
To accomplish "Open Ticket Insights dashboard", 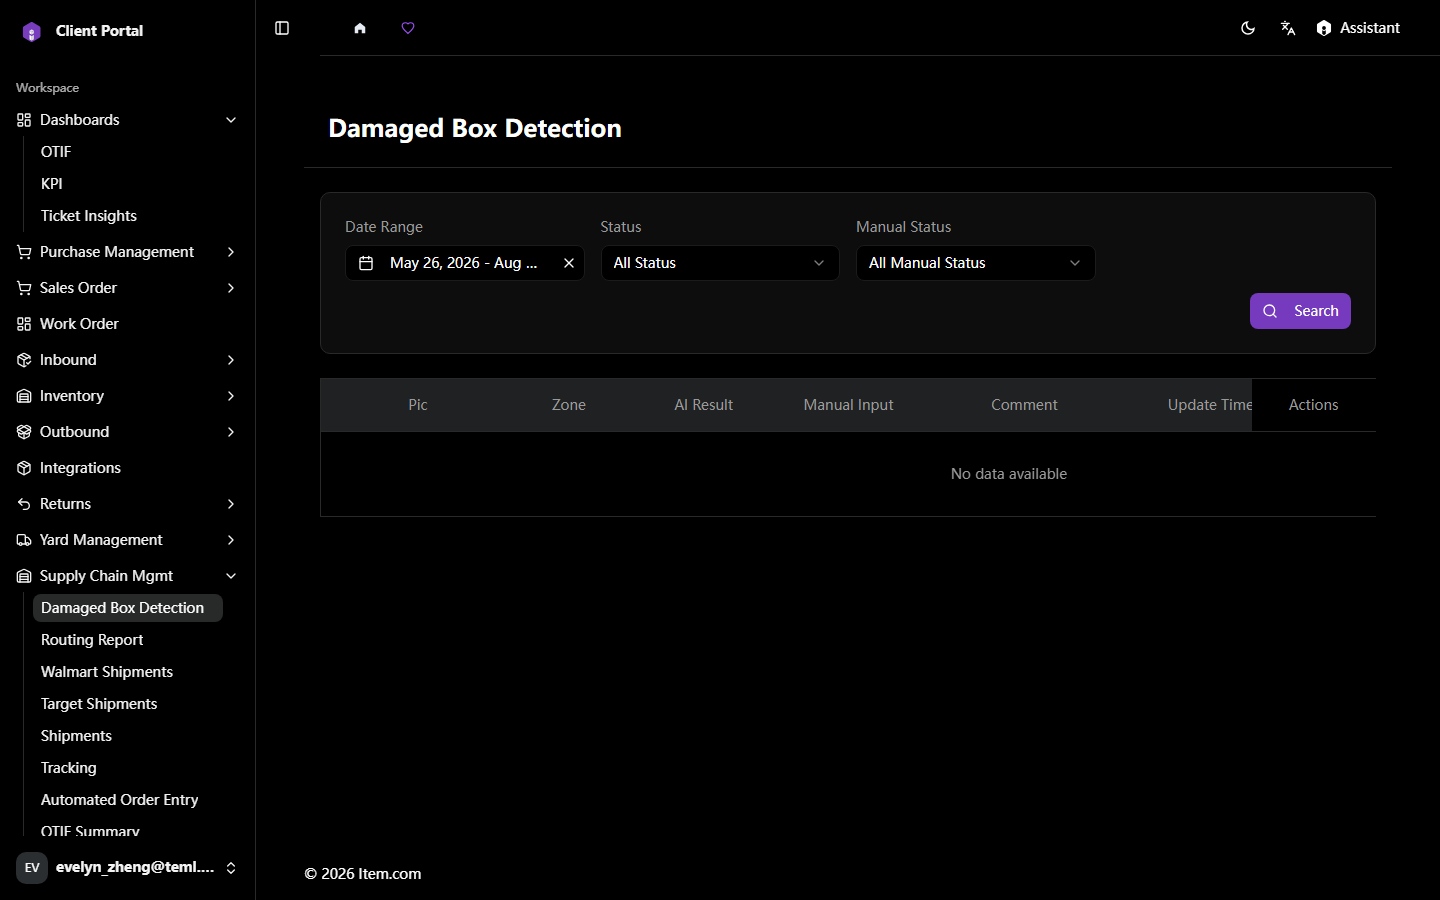I will [x=89, y=216].
